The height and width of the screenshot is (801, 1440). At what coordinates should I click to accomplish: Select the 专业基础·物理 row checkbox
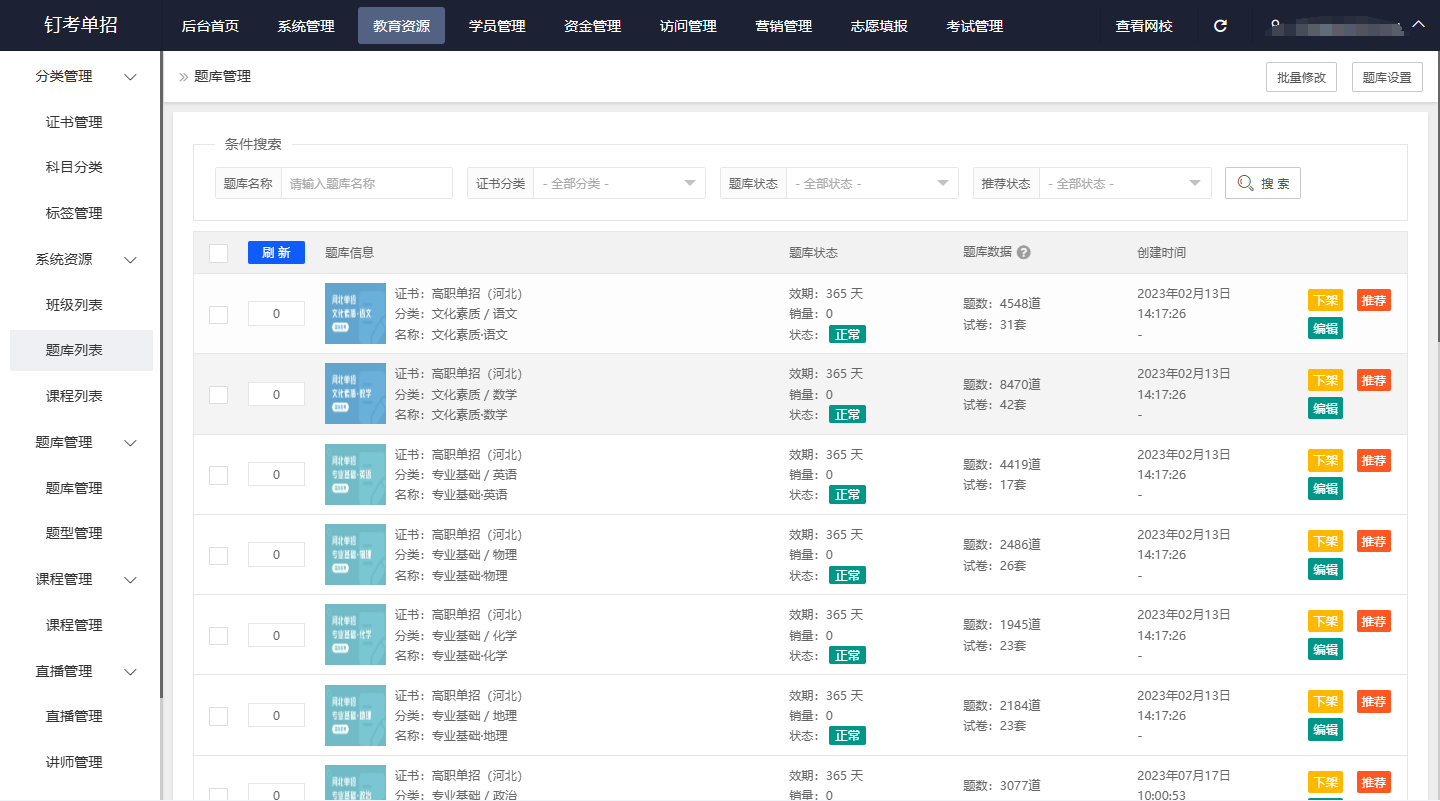[x=218, y=555]
